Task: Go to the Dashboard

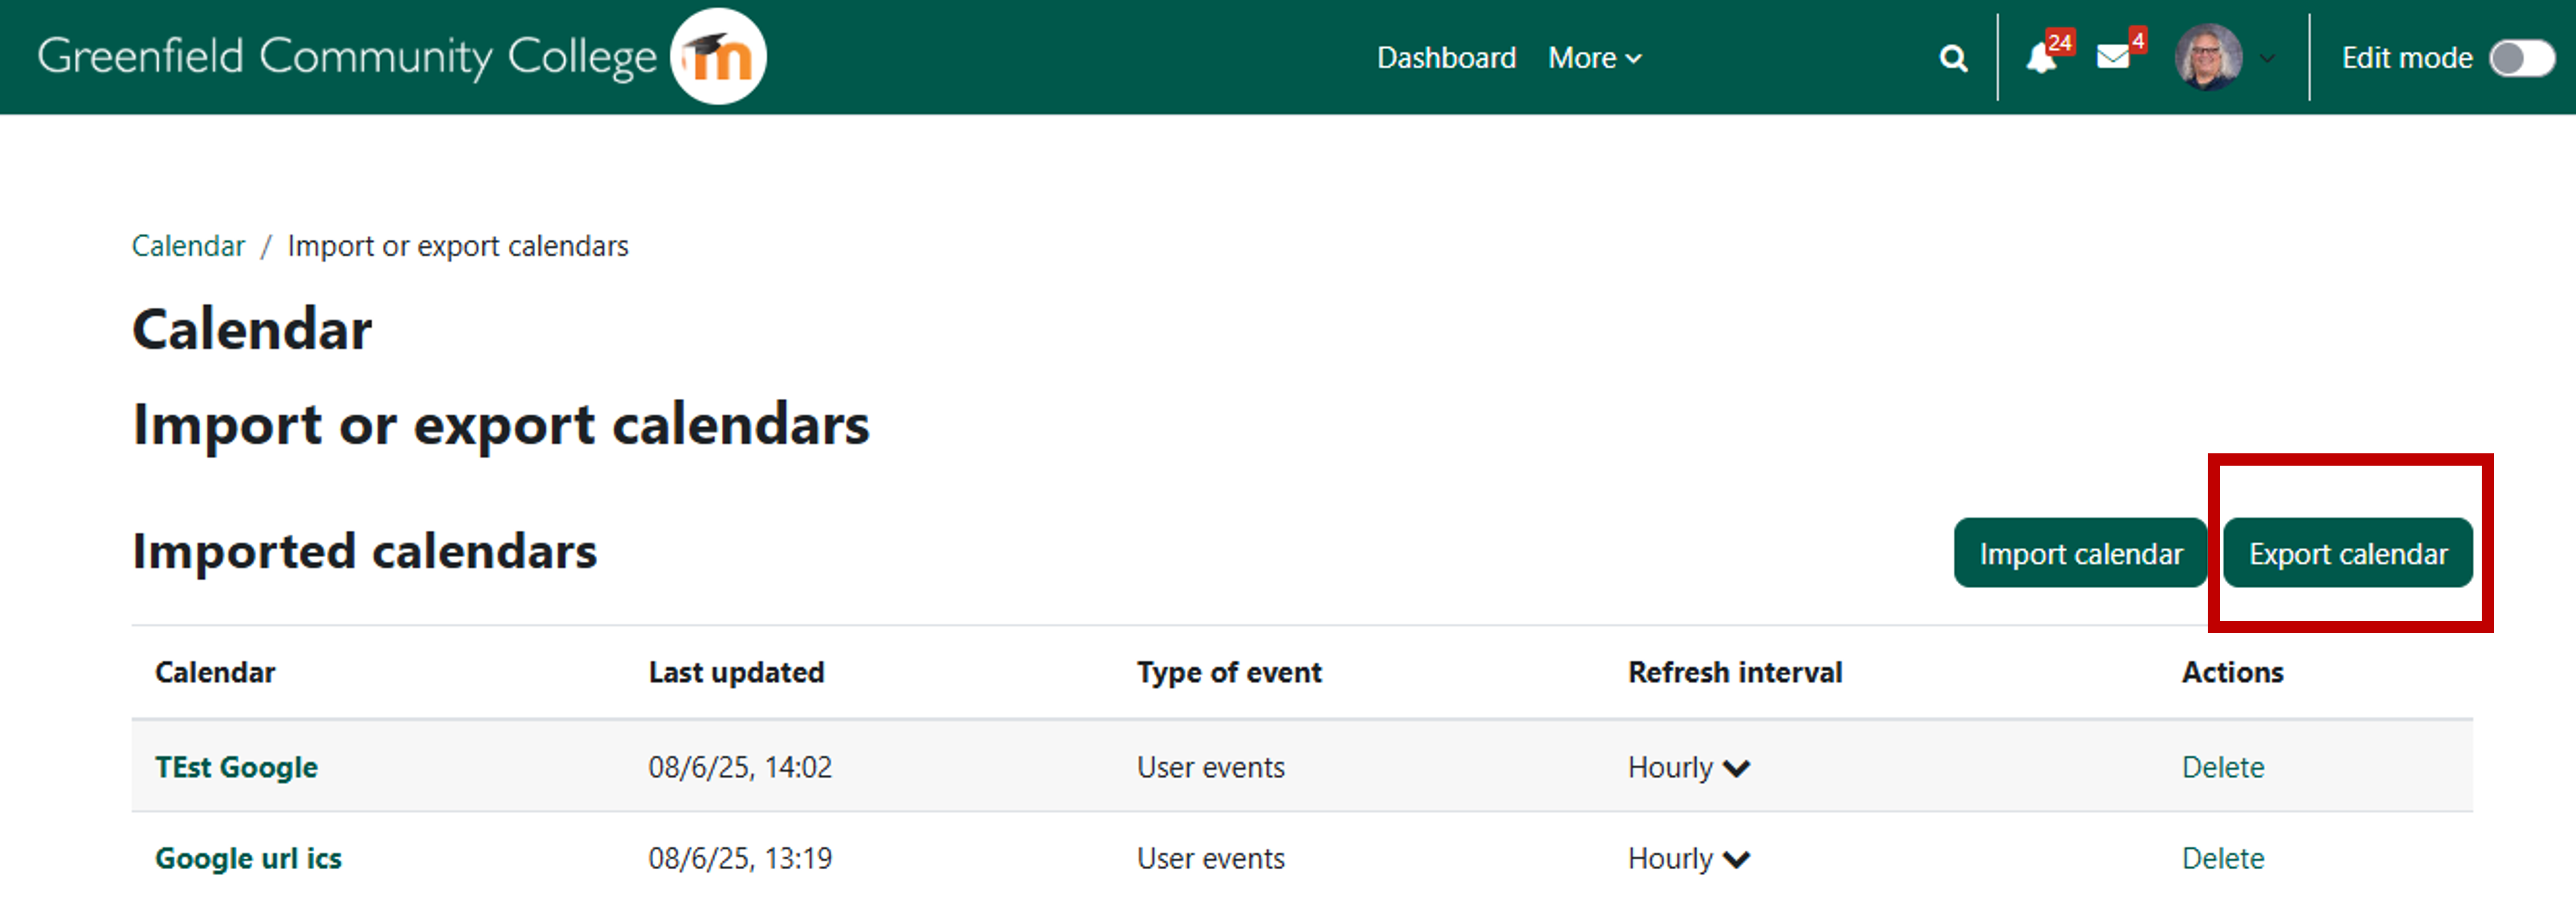Action: pos(1446,58)
